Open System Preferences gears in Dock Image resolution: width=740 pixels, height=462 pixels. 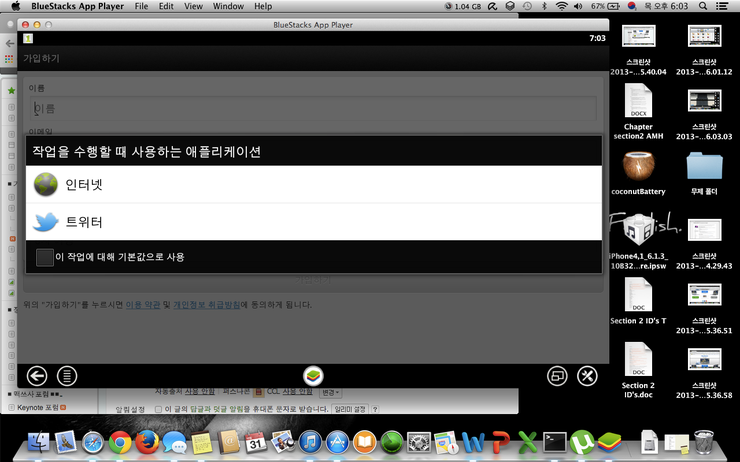click(x=419, y=443)
